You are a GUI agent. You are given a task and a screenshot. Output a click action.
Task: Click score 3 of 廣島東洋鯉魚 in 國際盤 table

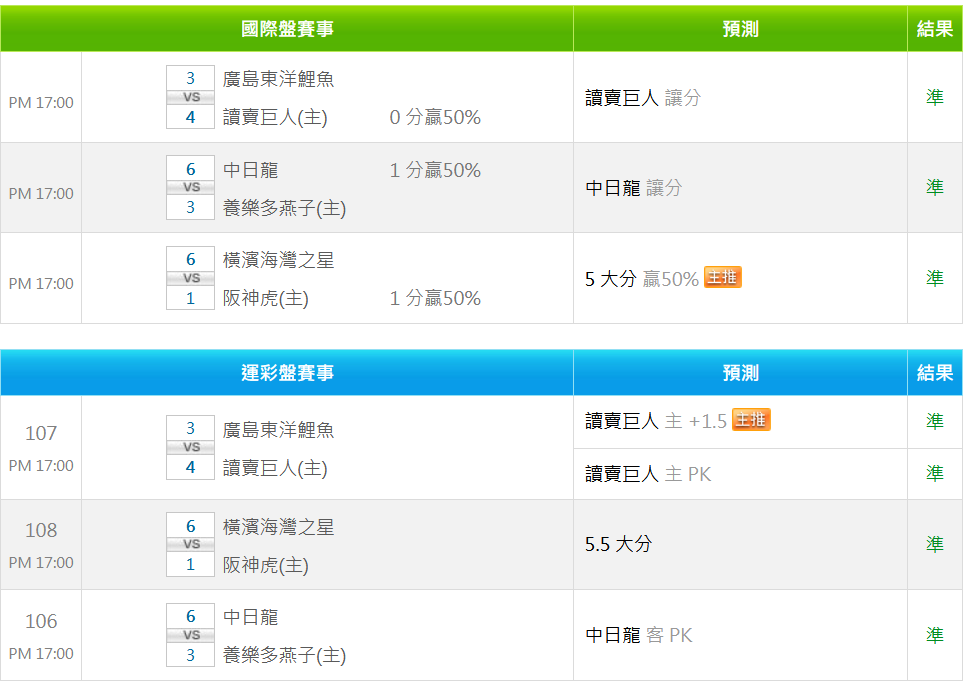[x=190, y=78]
